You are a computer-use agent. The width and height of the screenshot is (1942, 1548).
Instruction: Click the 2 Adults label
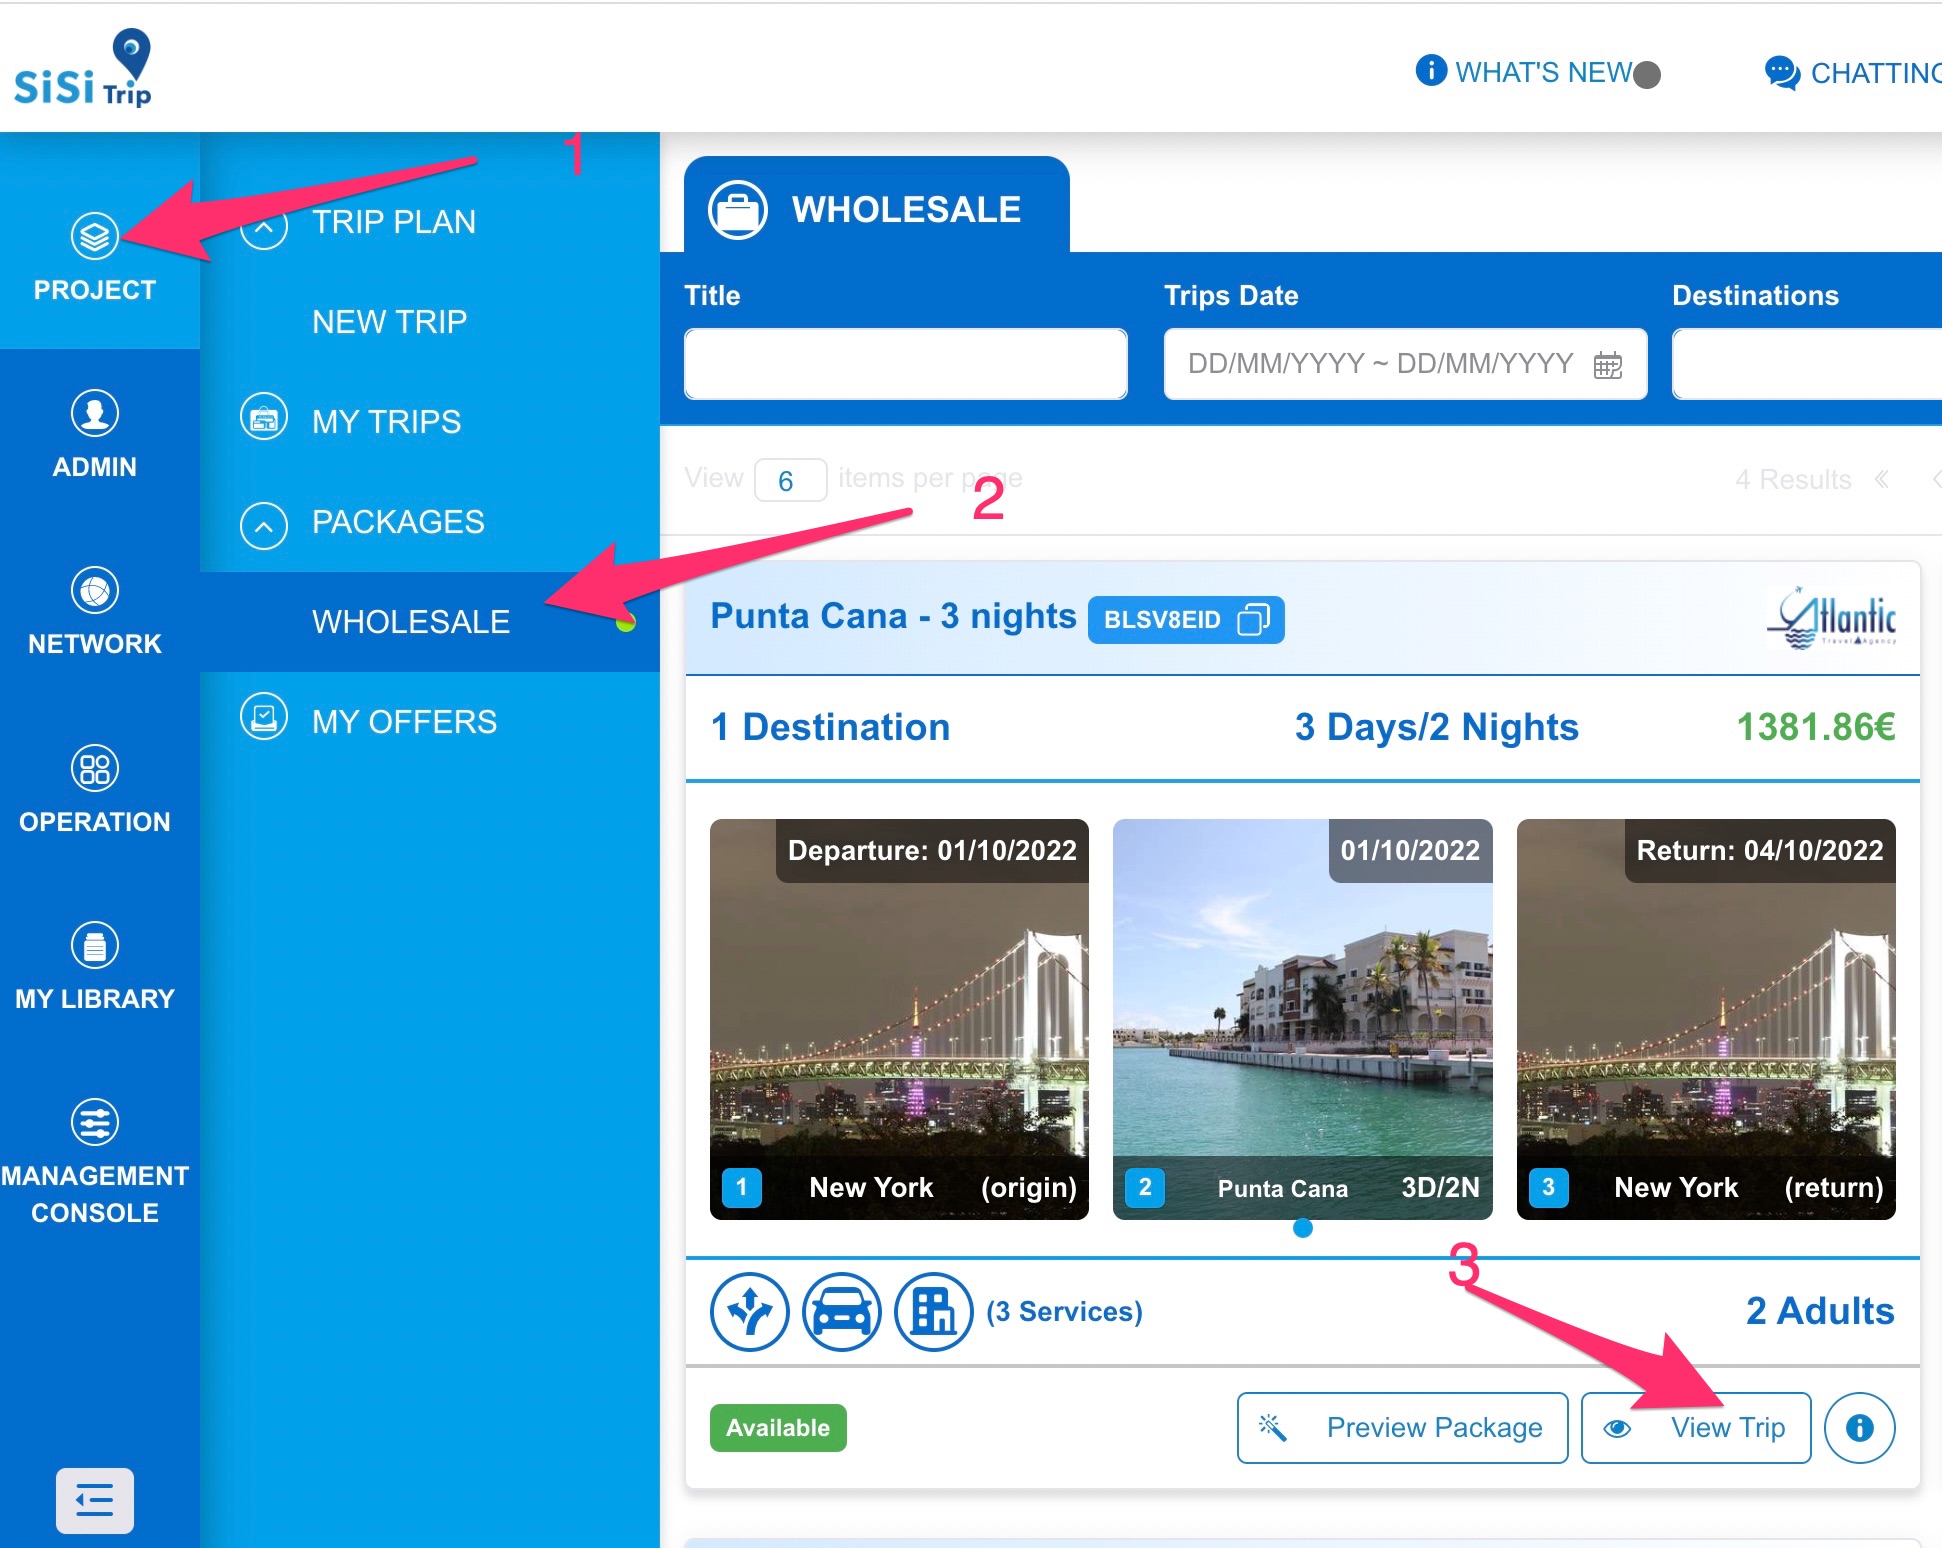click(x=1820, y=1311)
